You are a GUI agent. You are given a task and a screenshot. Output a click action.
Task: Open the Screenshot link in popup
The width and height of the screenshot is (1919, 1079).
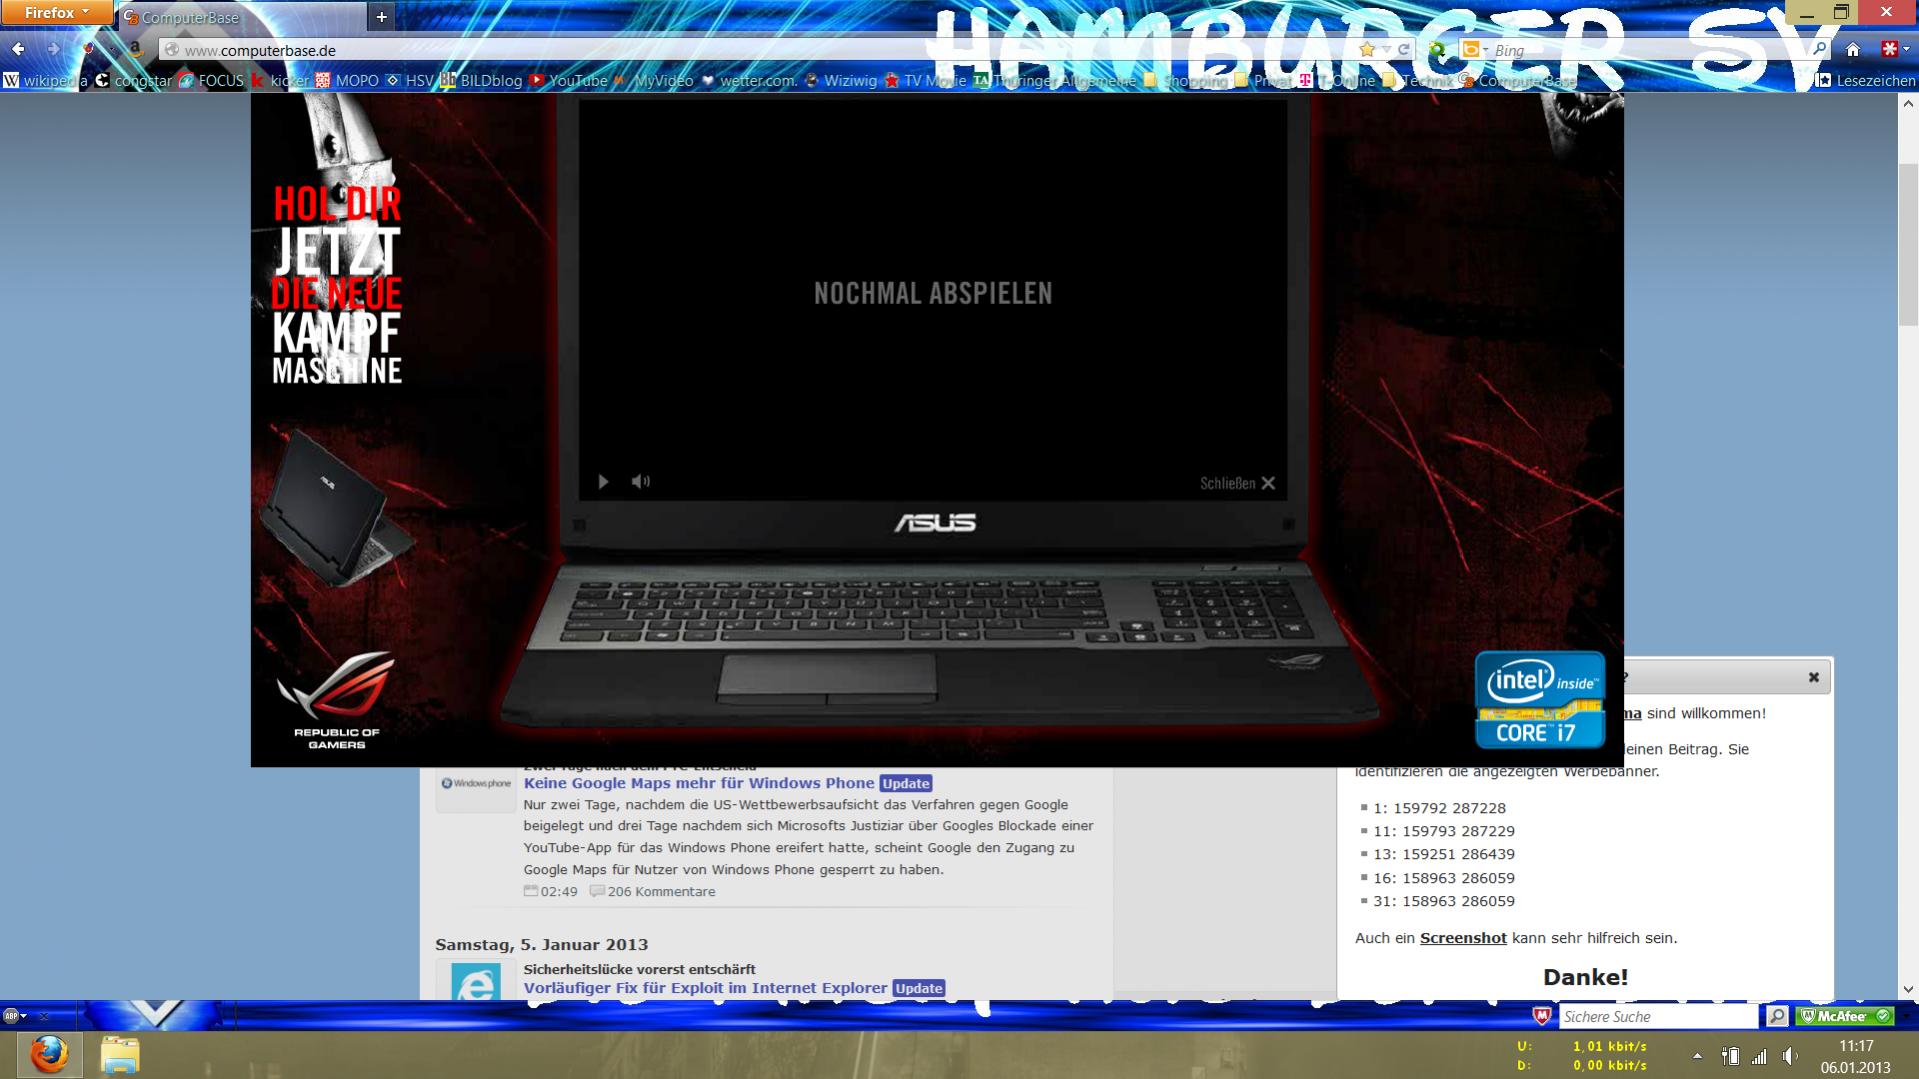pos(1462,938)
